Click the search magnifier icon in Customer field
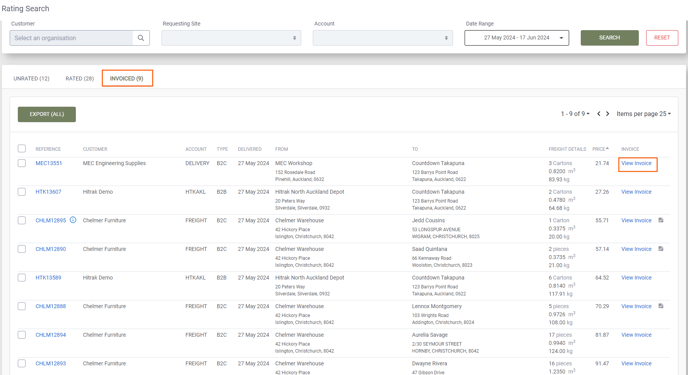 pos(141,38)
